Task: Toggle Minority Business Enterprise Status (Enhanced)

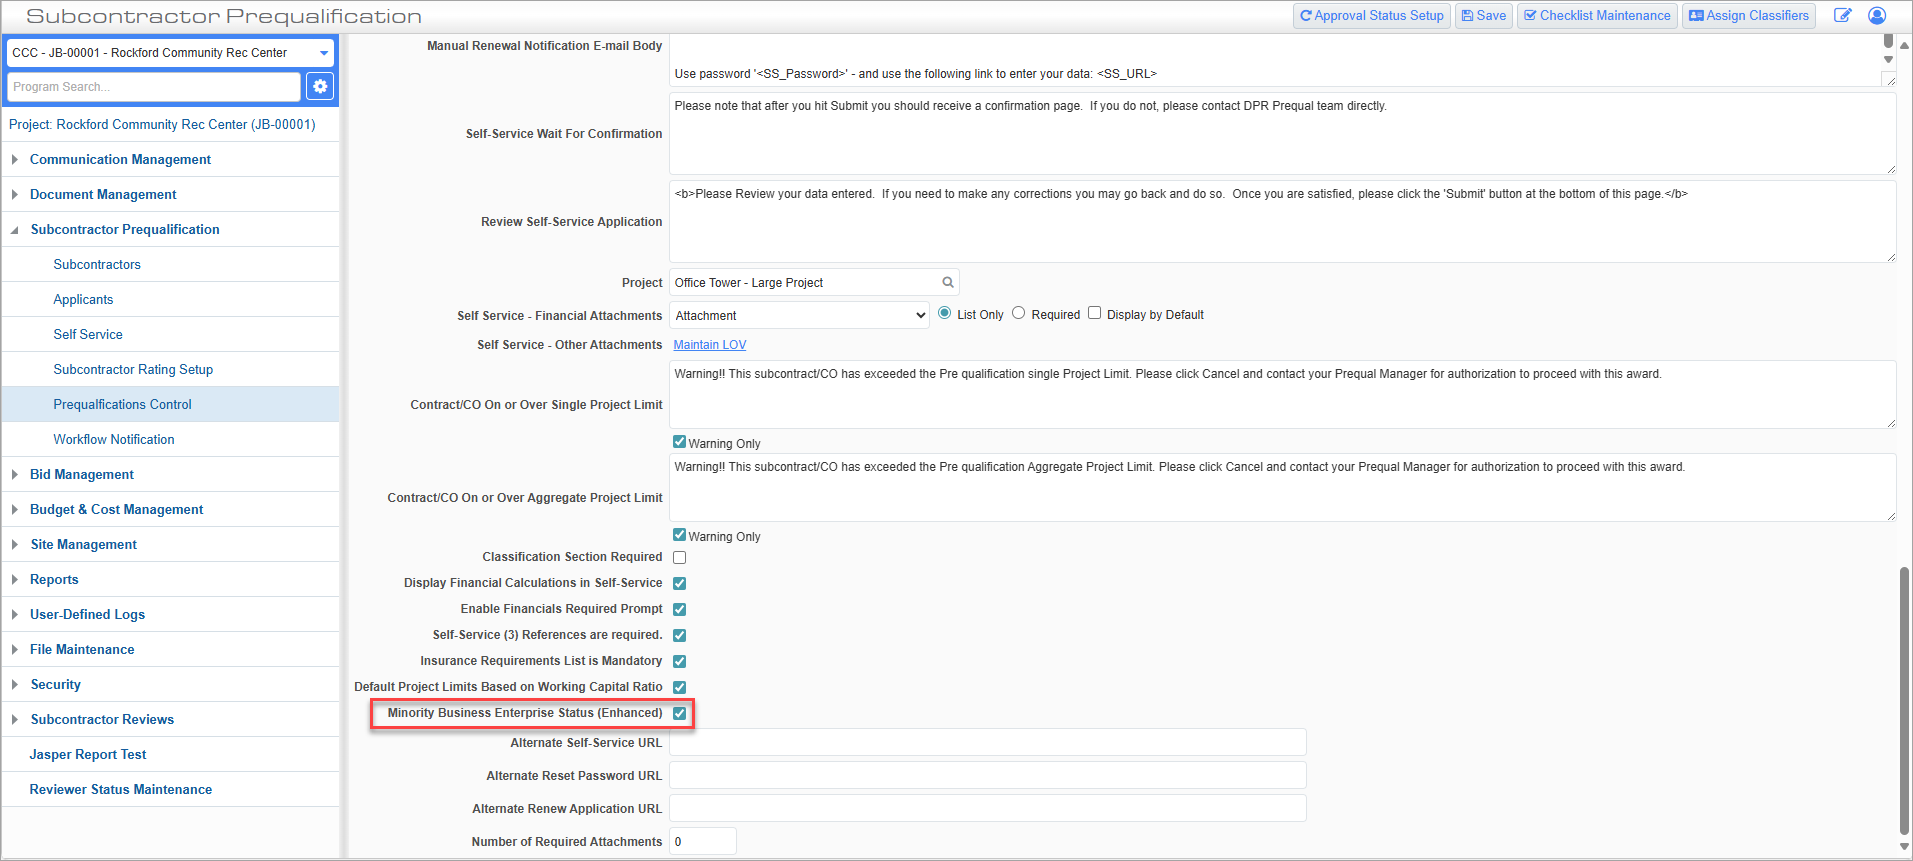Action: (x=679, y=714)
